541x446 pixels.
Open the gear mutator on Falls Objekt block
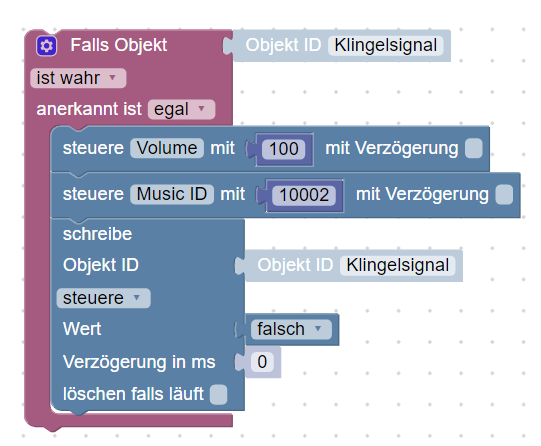point(47,46)
